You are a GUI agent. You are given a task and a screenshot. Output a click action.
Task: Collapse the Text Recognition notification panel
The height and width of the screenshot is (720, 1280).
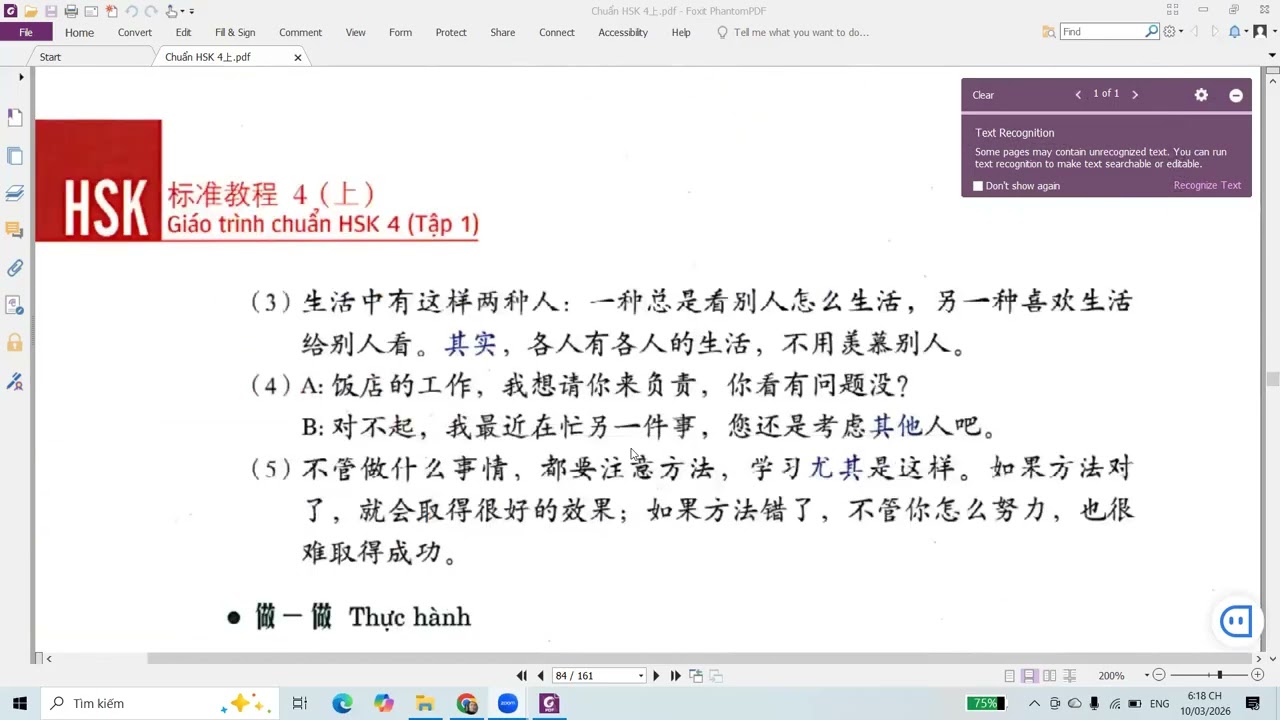(1236, 95)
